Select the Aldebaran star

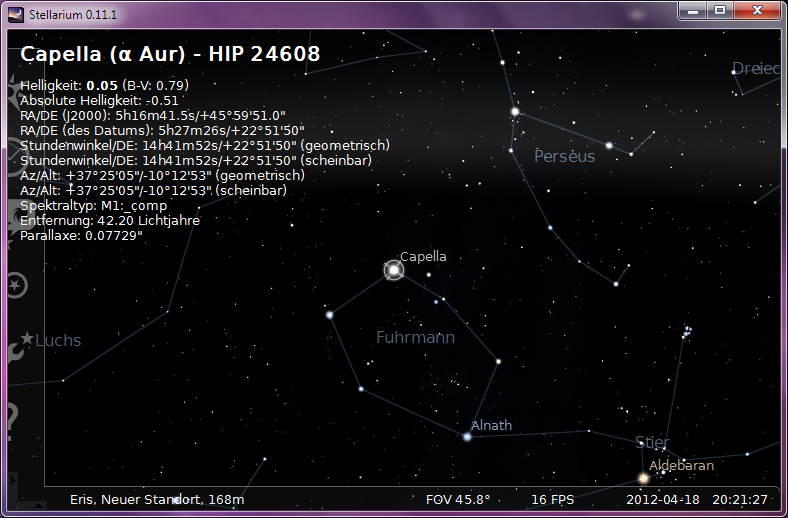[x=643, y=478]
